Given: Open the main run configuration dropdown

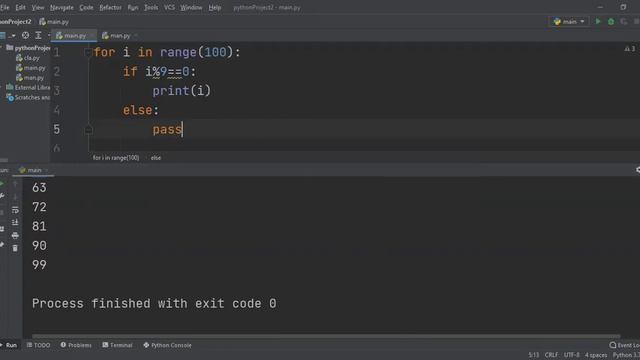Looking at the screenshot, I should 569,21.
